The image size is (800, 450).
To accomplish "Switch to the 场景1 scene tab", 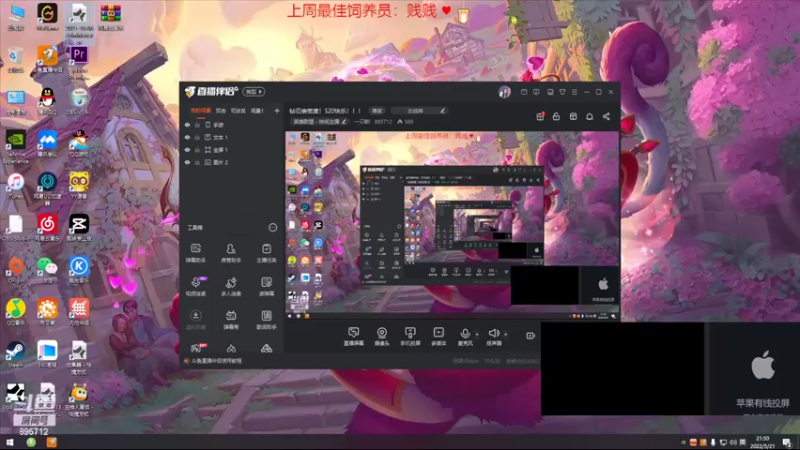I will [257, 111].
